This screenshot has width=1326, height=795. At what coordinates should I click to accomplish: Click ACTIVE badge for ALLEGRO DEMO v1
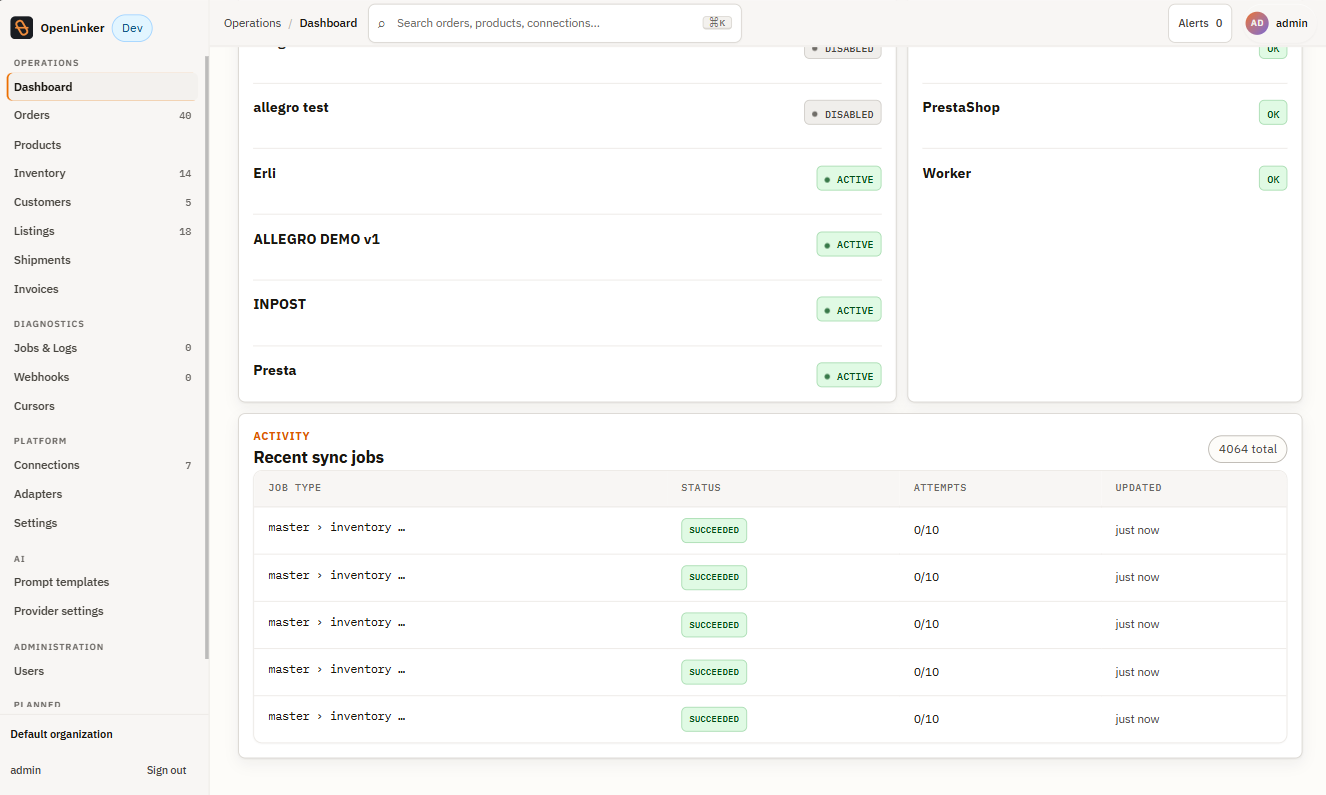(x=849, y=244)
